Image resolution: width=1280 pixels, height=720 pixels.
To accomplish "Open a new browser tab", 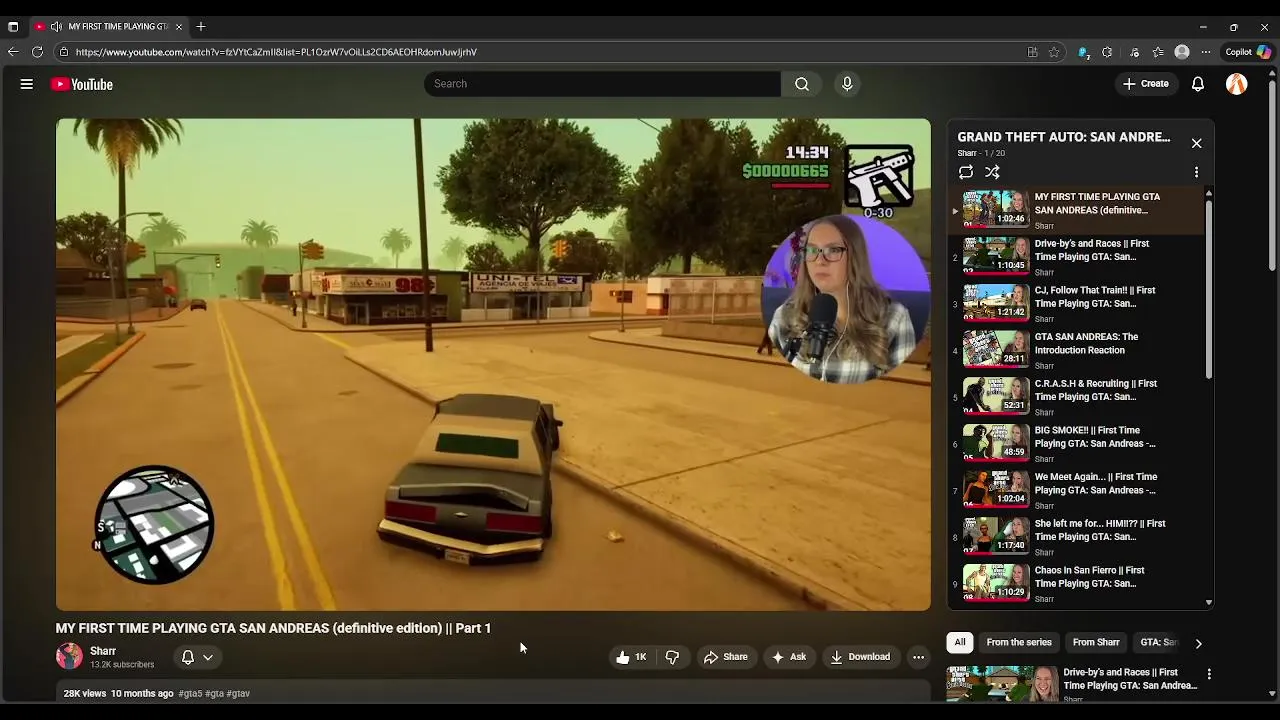I will (201, 26).
